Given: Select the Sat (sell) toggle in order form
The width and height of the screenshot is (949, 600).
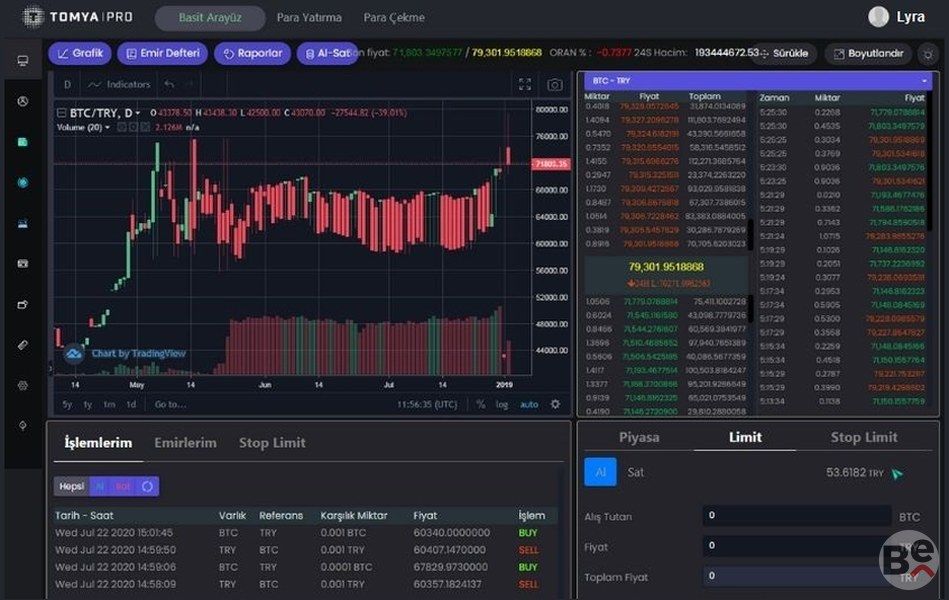Looking at the screenshot, I should tap(635, 472).
